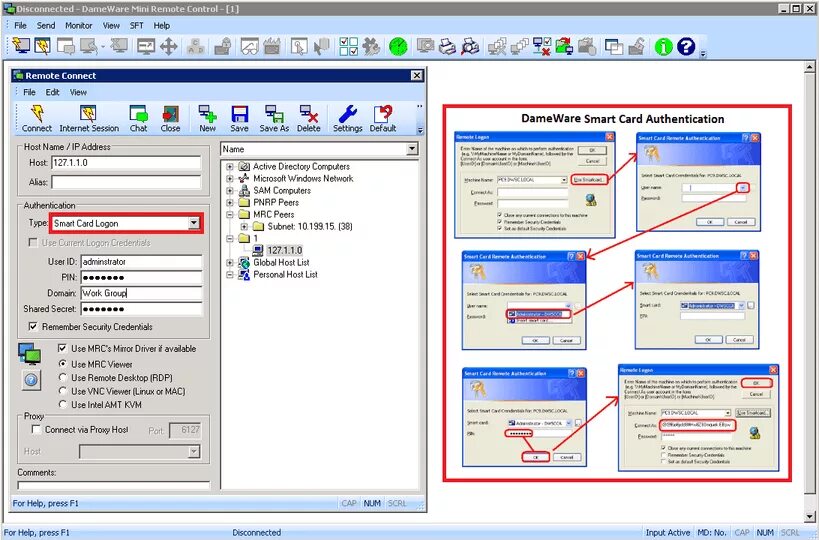Open Chat in the Remote Connect toolbar

(x=138, y=119)
